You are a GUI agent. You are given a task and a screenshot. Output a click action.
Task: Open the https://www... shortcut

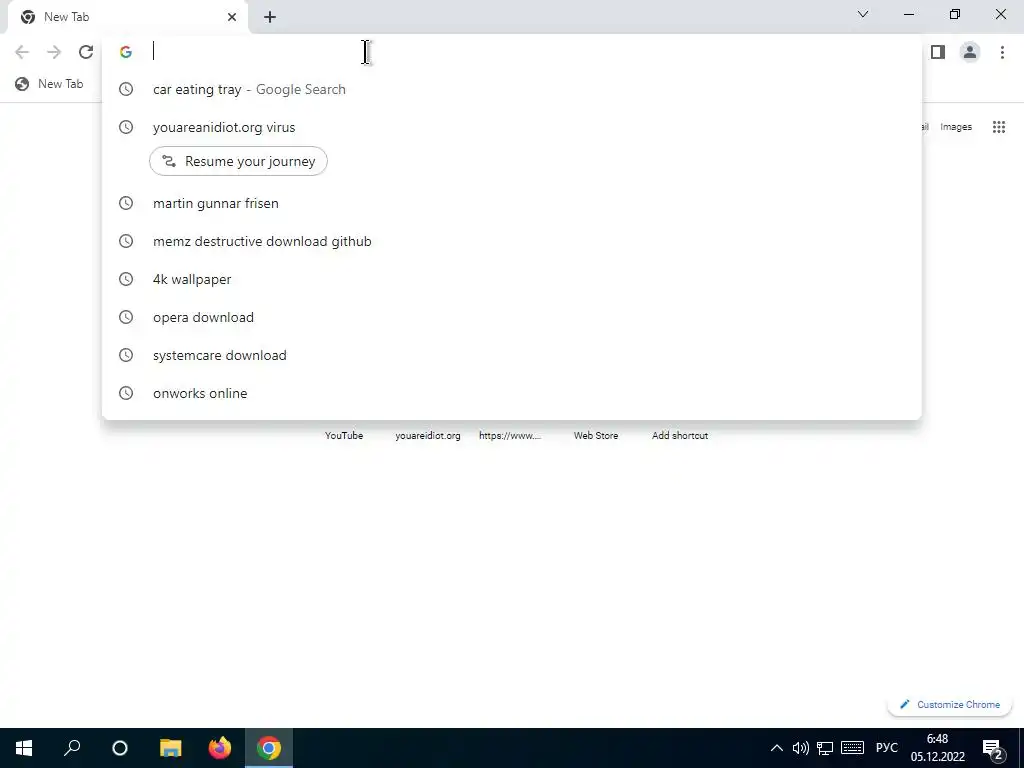pyautogui.click(x=510, y=435)
